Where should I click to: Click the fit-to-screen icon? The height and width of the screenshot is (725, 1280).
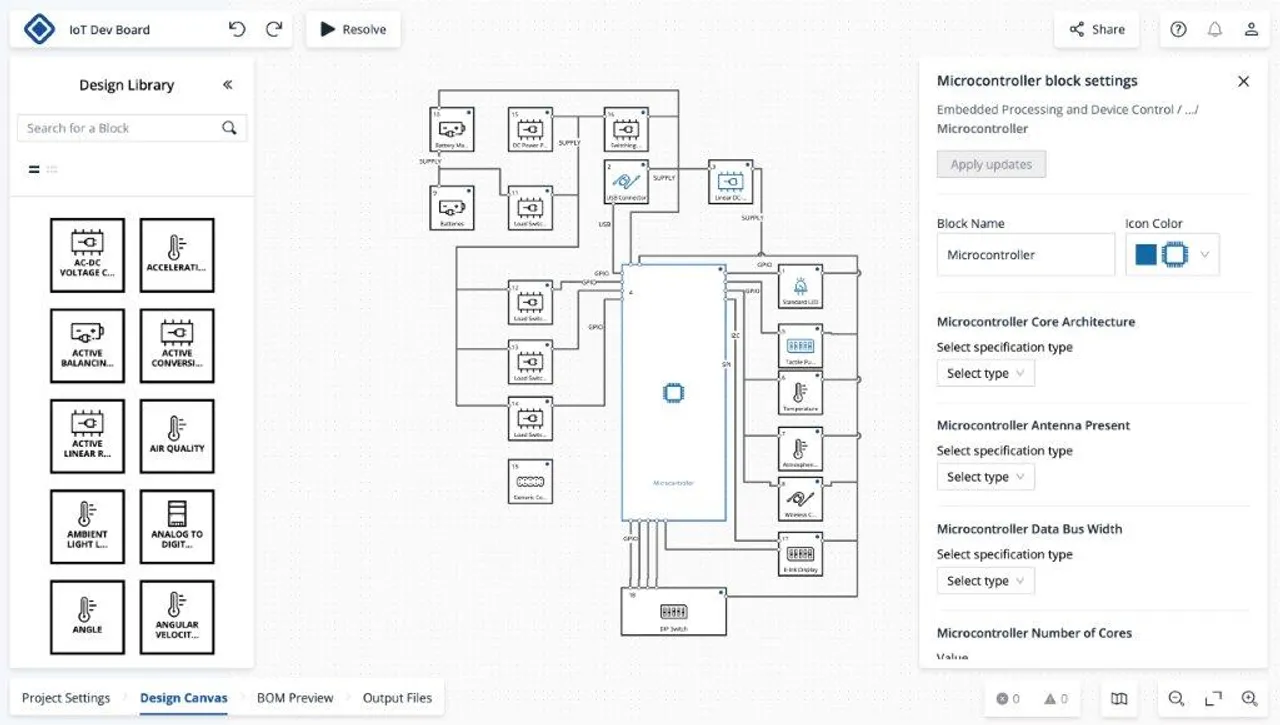pyautogui.click(x=1213, y=699)
